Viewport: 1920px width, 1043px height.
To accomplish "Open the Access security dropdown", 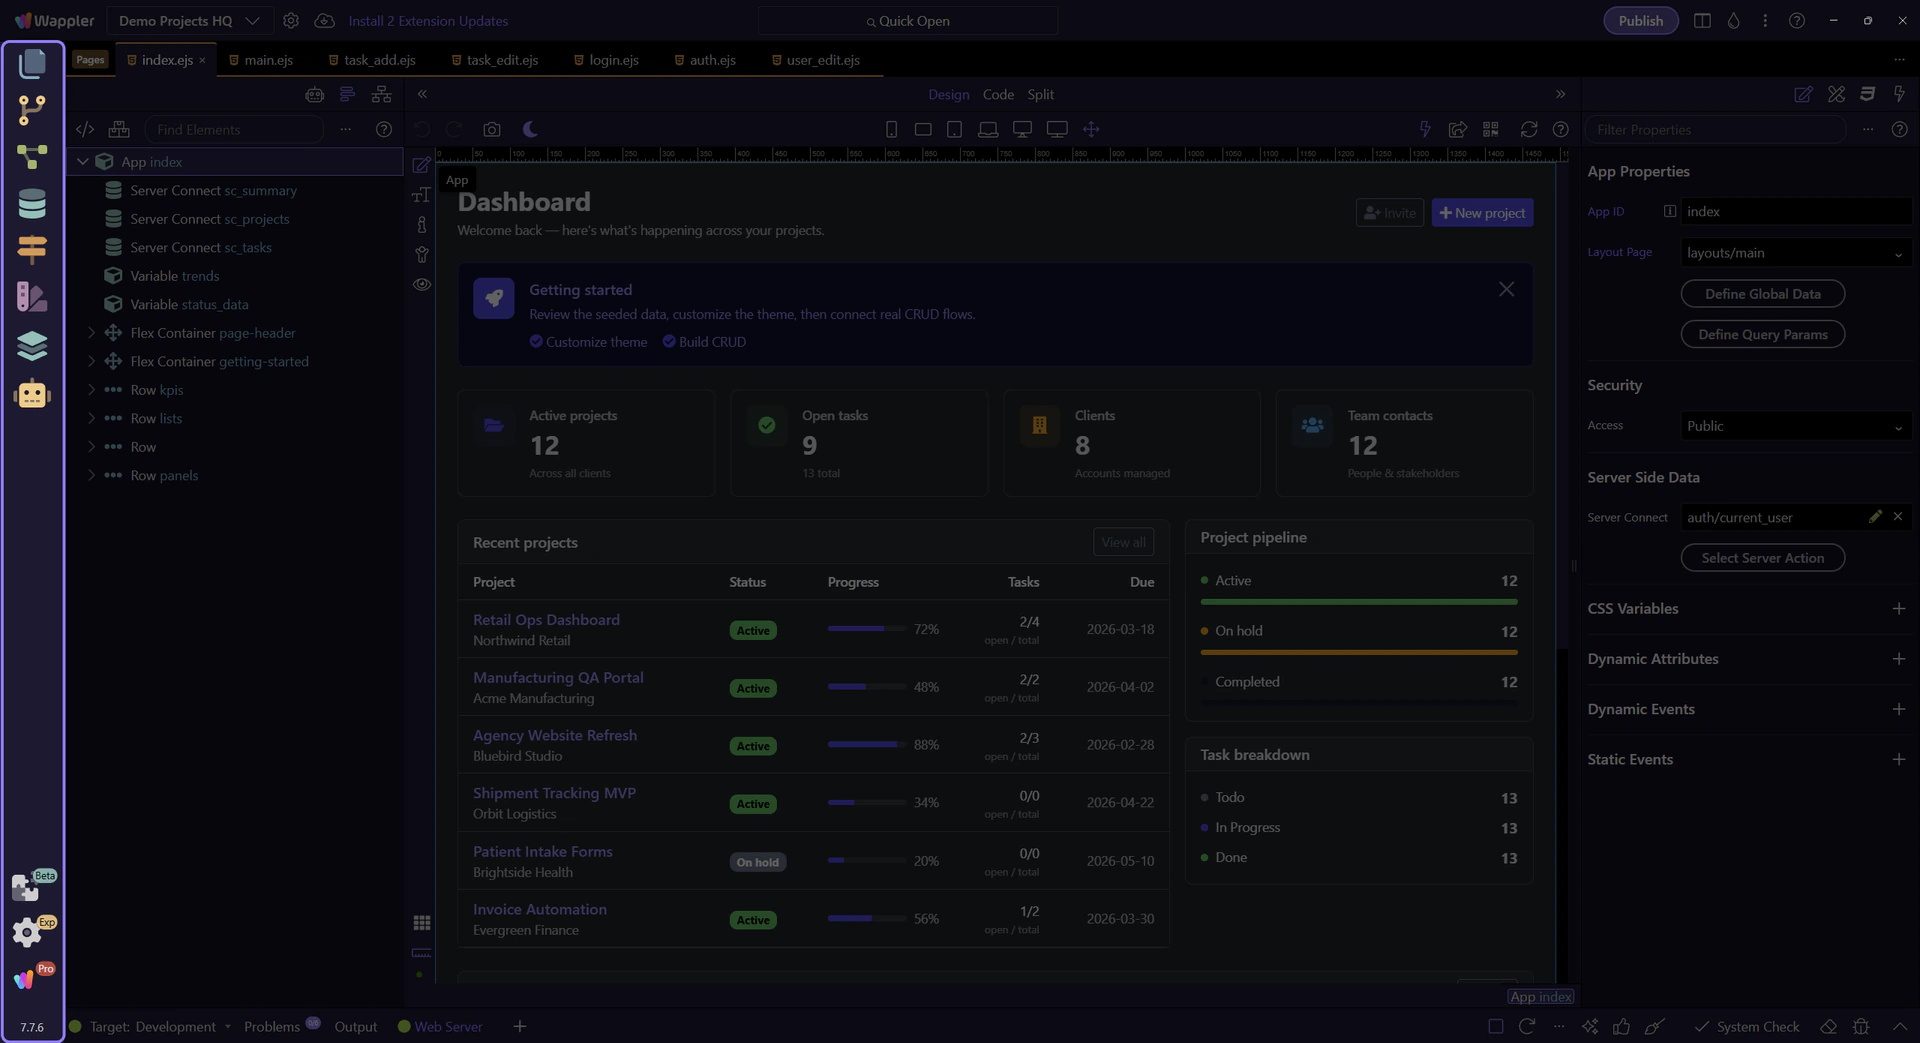I will 1794,426.
